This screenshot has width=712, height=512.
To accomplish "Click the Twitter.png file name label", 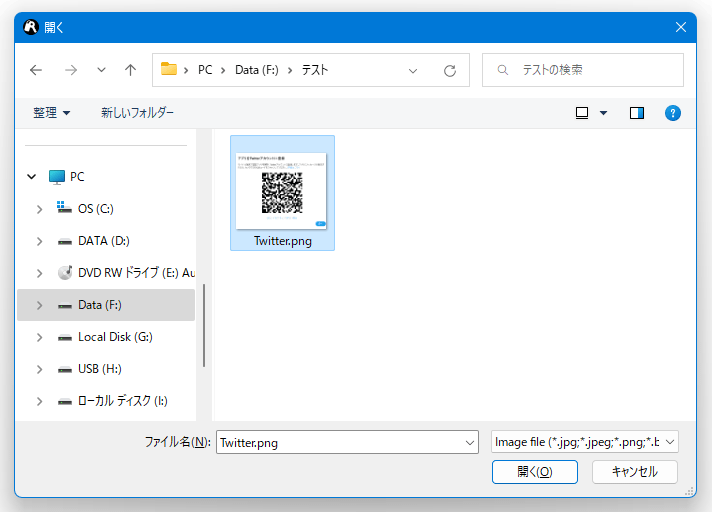I will coord(282,241).
